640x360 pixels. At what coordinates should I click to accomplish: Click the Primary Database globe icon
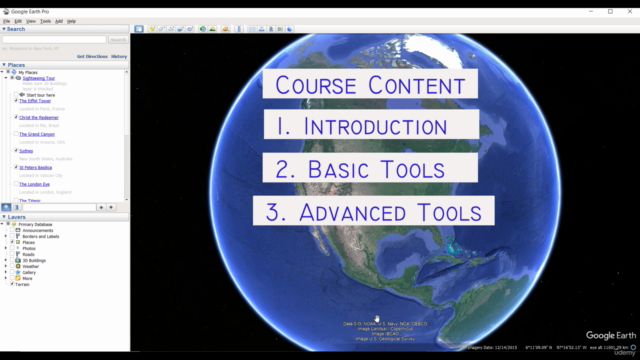[14, 224]
